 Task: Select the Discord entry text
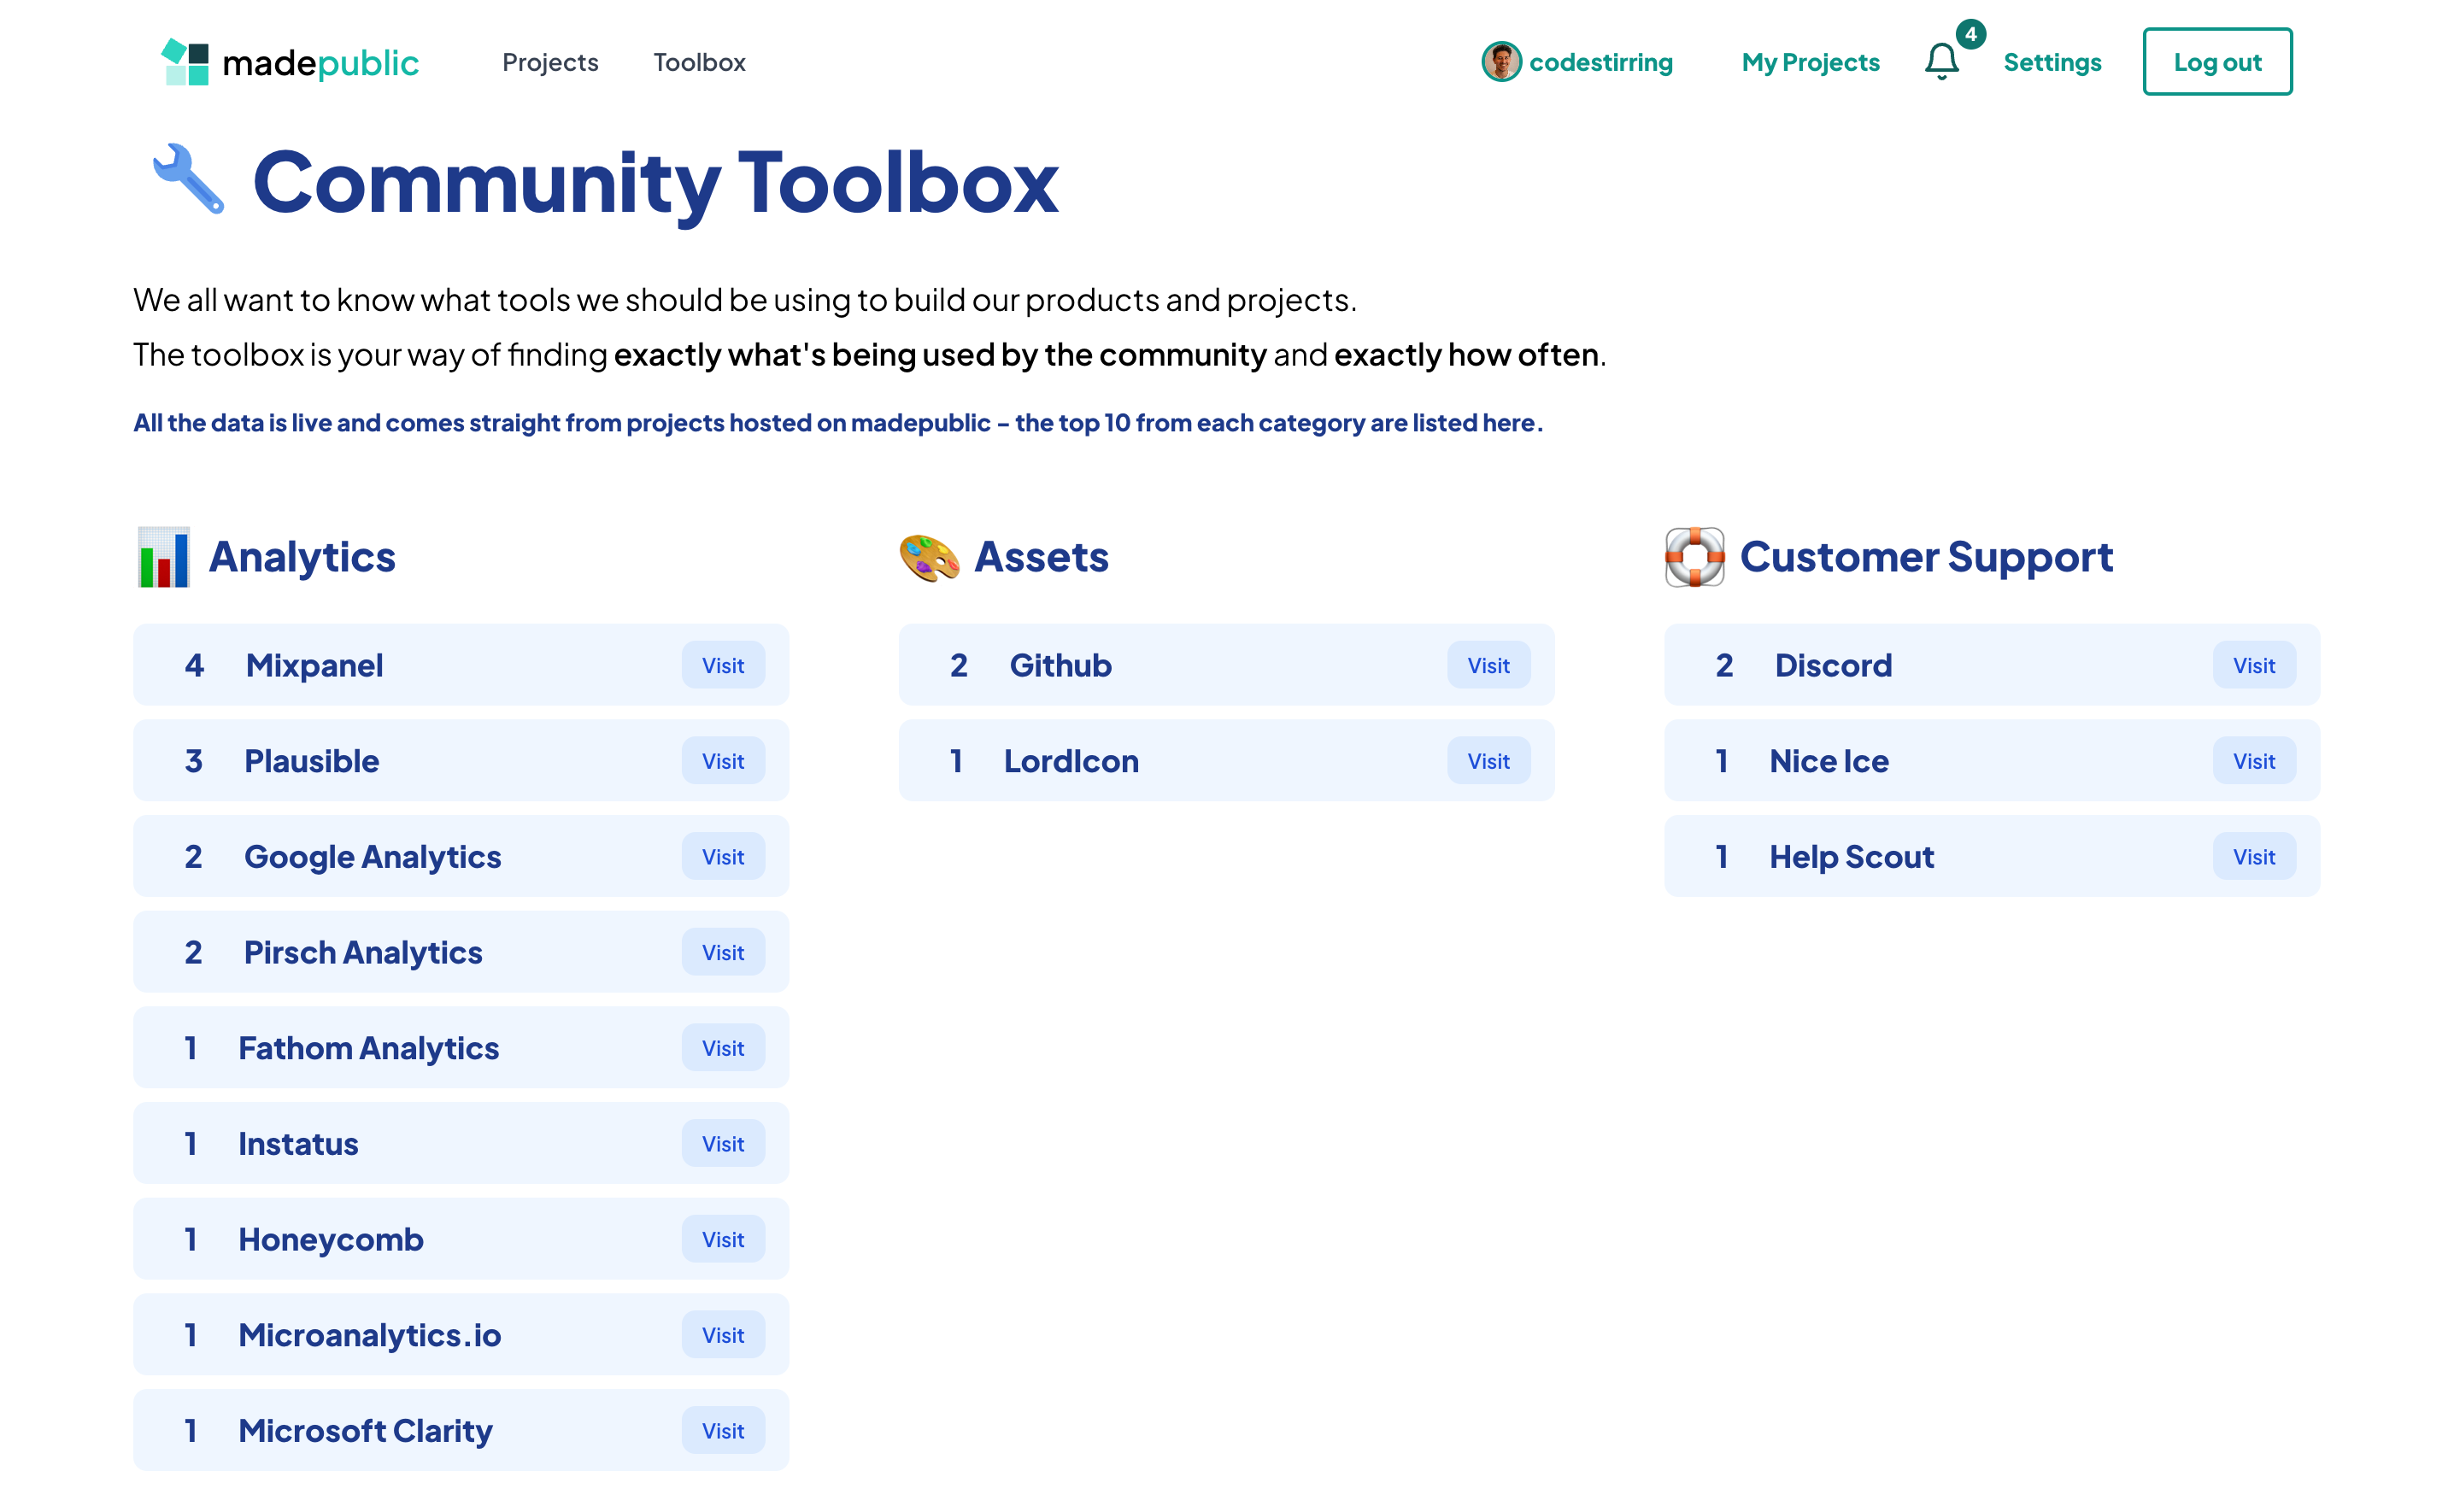point(1833,665)
